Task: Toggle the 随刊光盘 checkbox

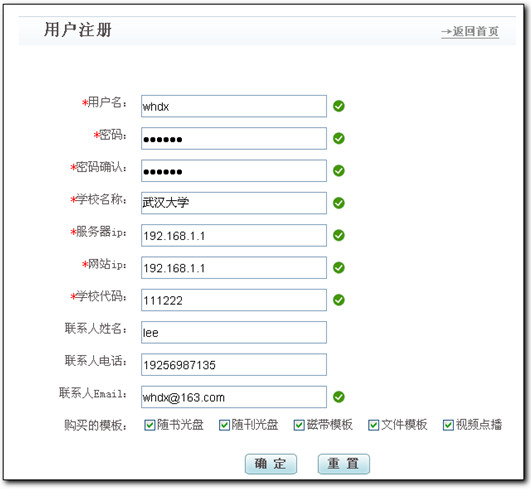Action: point(224,425)
